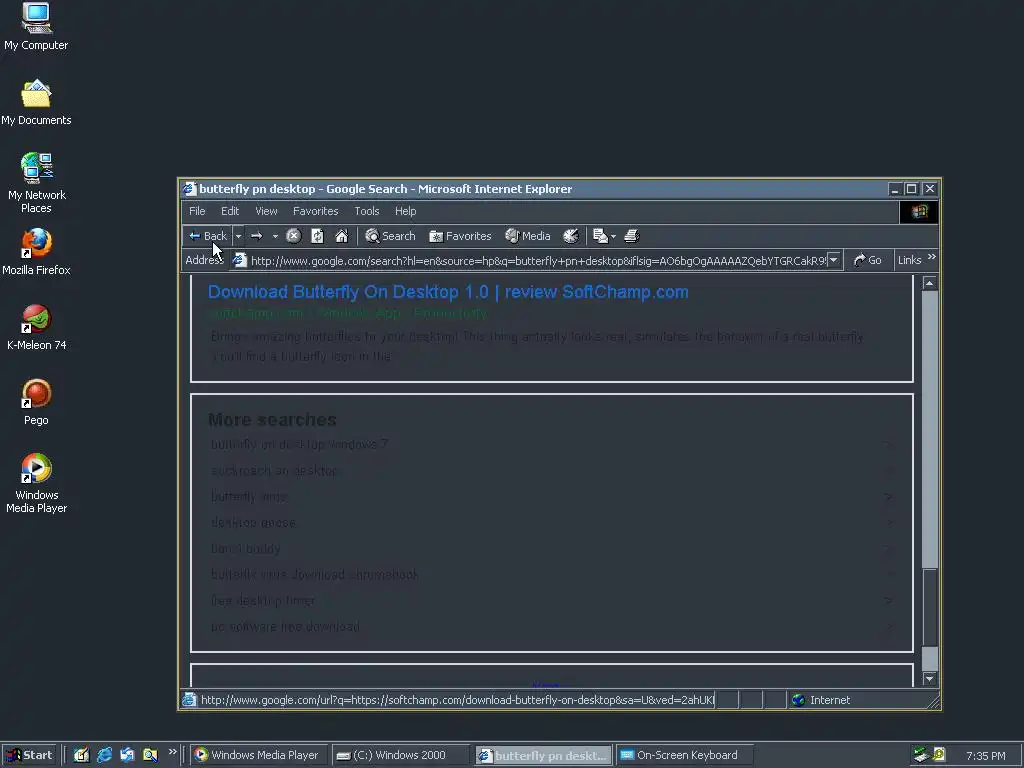Click the page icon in the Address bar

pos(240,261)
